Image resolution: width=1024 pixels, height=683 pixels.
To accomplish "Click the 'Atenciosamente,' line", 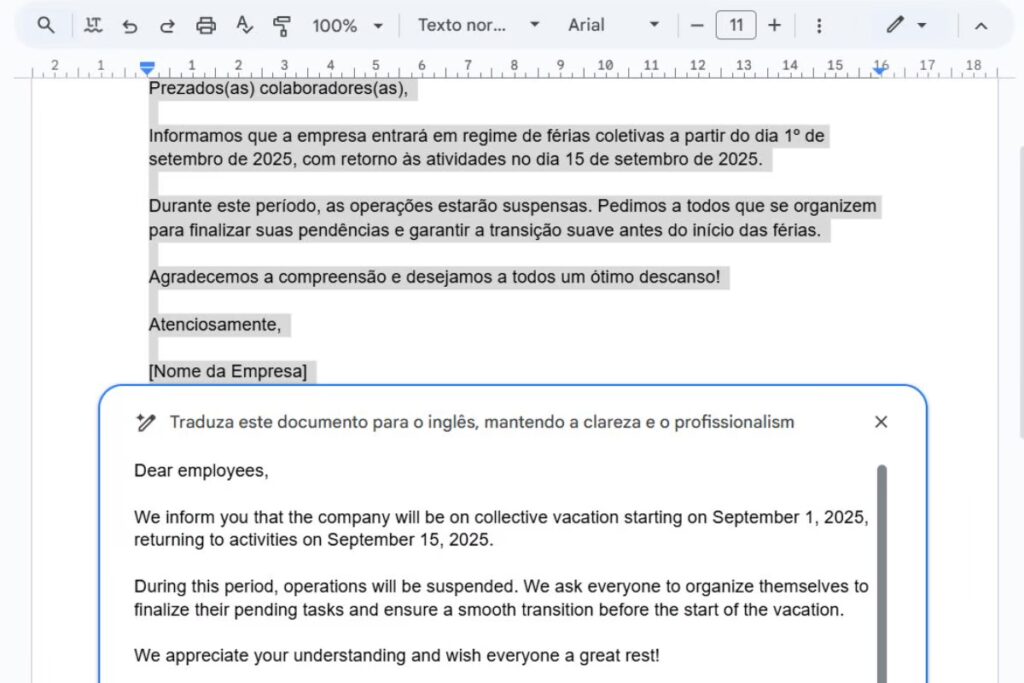I will click(x=215, y=325).
